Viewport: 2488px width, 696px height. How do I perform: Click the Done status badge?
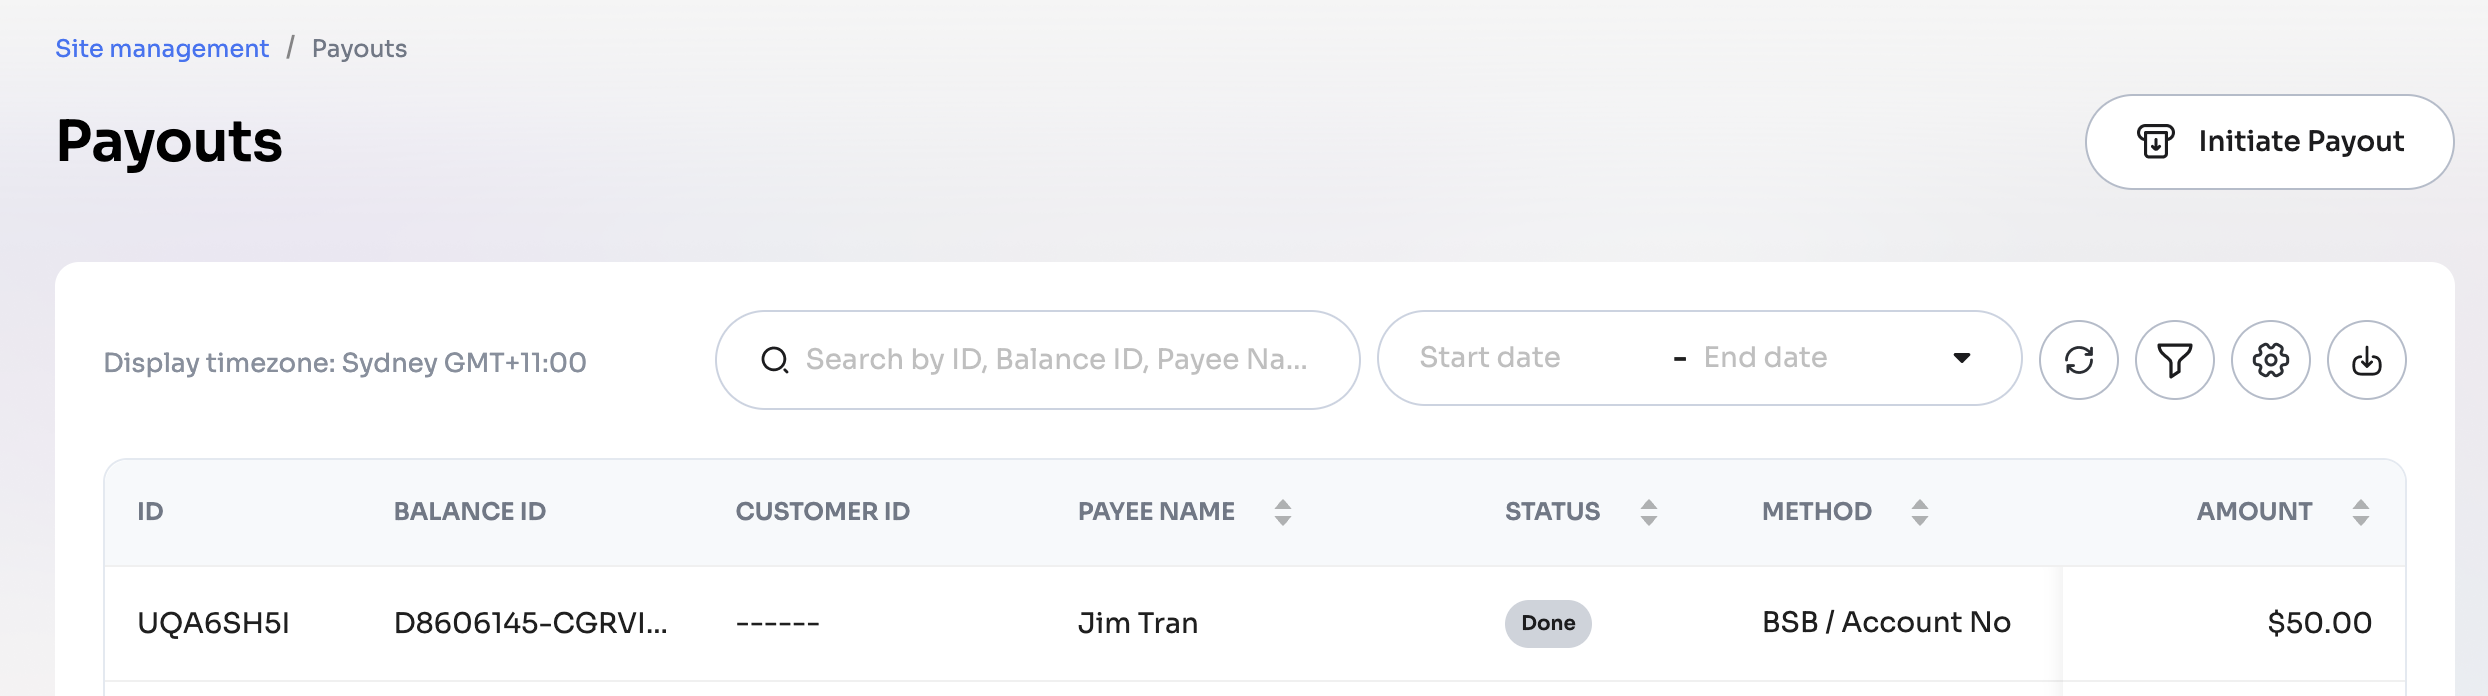click(x=1548, y=623)
